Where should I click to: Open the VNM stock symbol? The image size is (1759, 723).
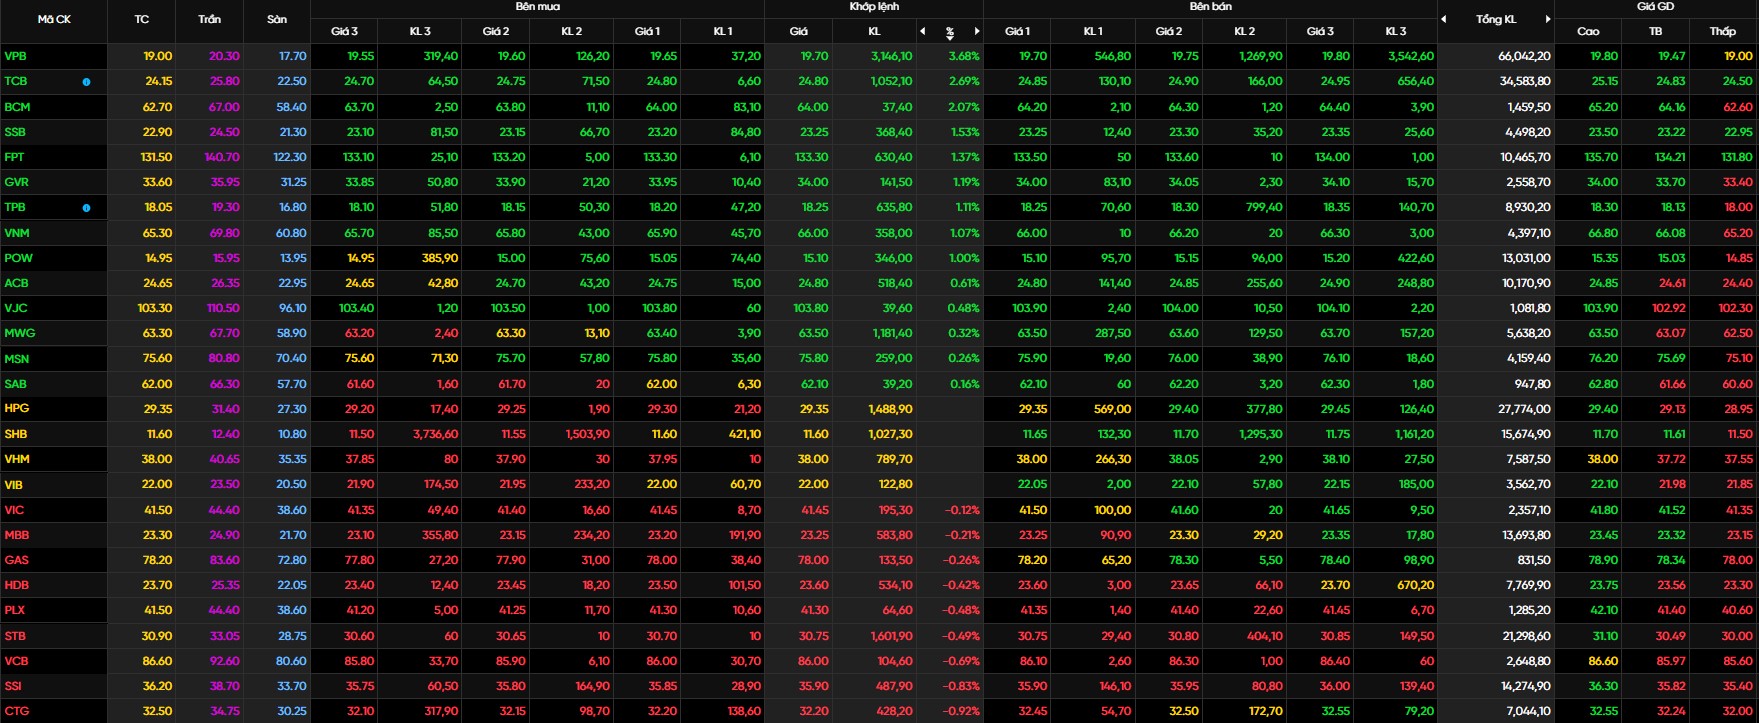[17, 233]
